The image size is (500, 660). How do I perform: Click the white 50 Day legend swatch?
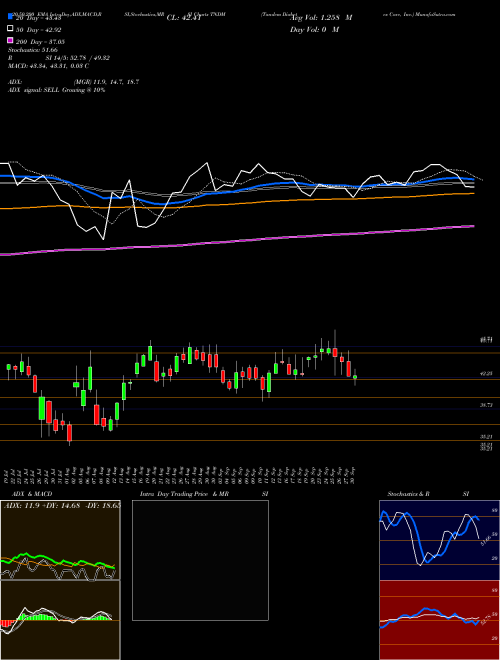(10, 29)
